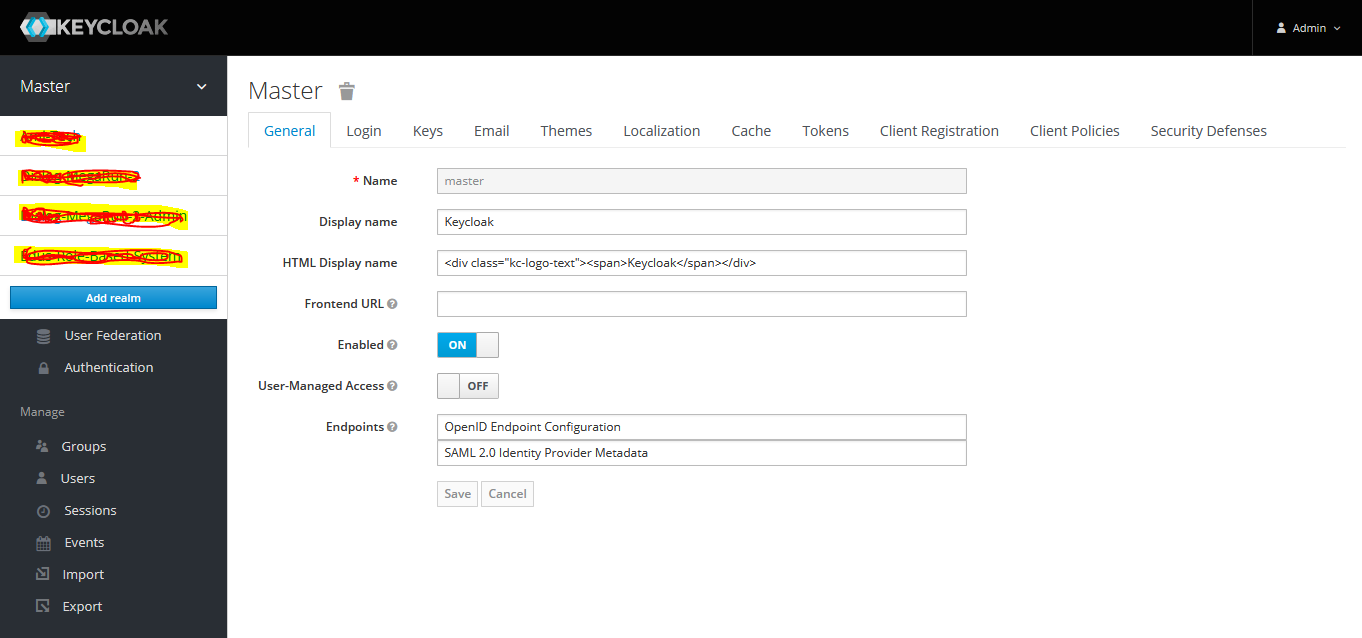This screenshot has height=638, width=1362.
Task: Click the Events calendar icon
Action: point(43,543)
